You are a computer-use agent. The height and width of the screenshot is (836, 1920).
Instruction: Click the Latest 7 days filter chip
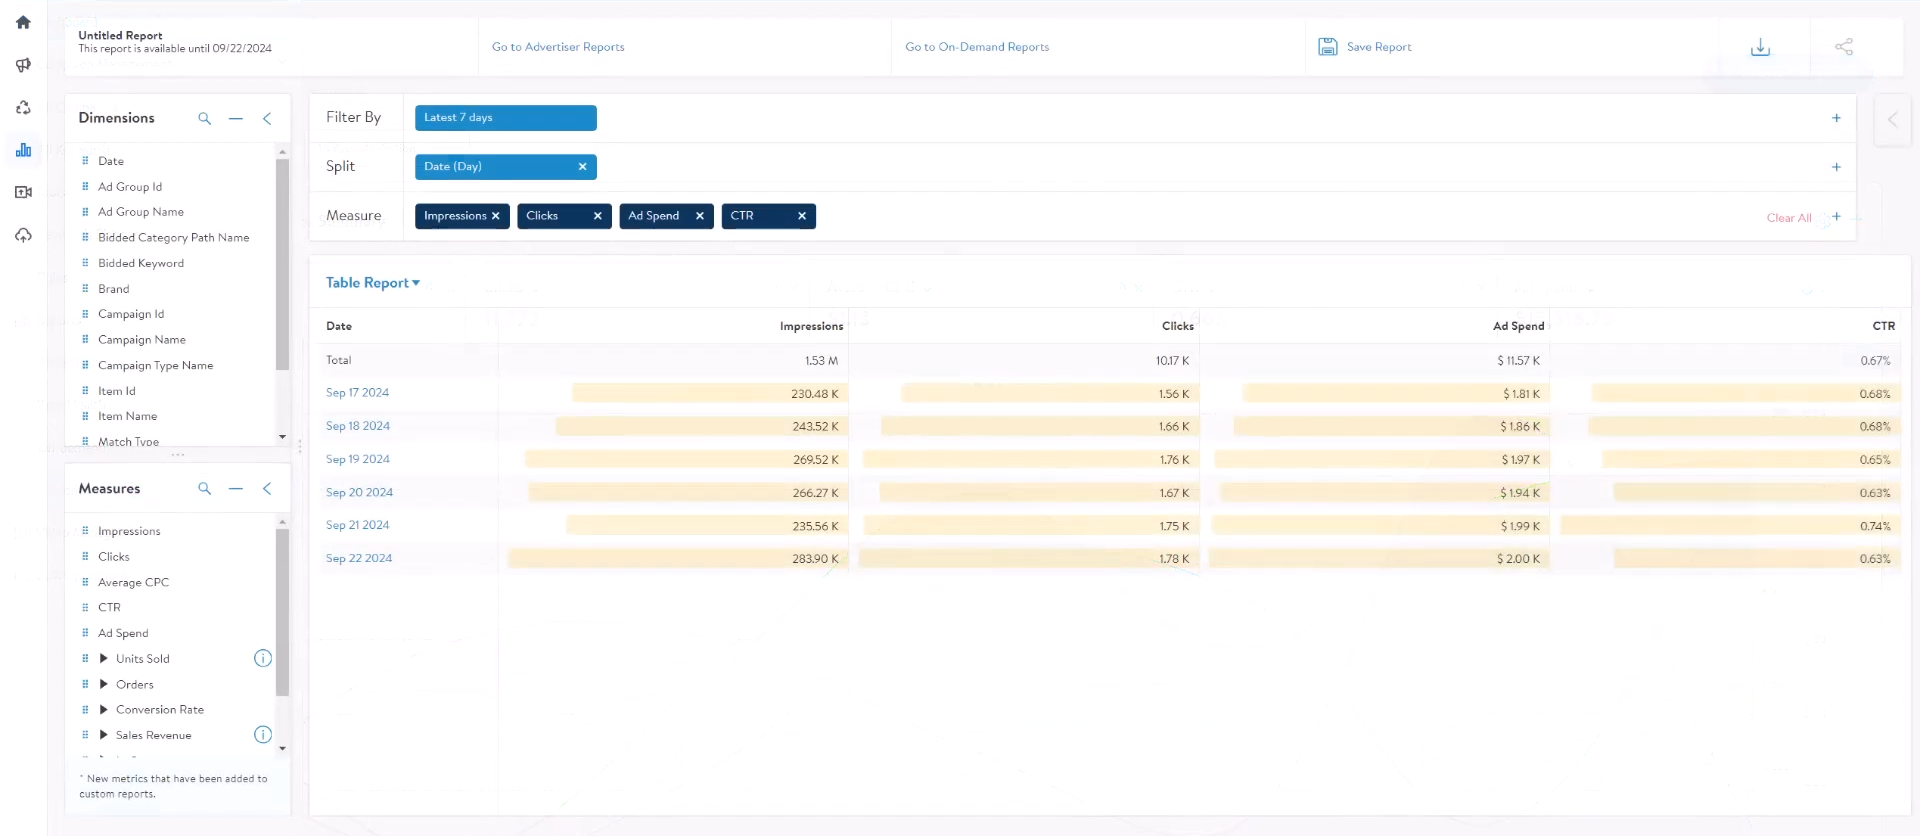pyautogui.click(x=505, y=118)
